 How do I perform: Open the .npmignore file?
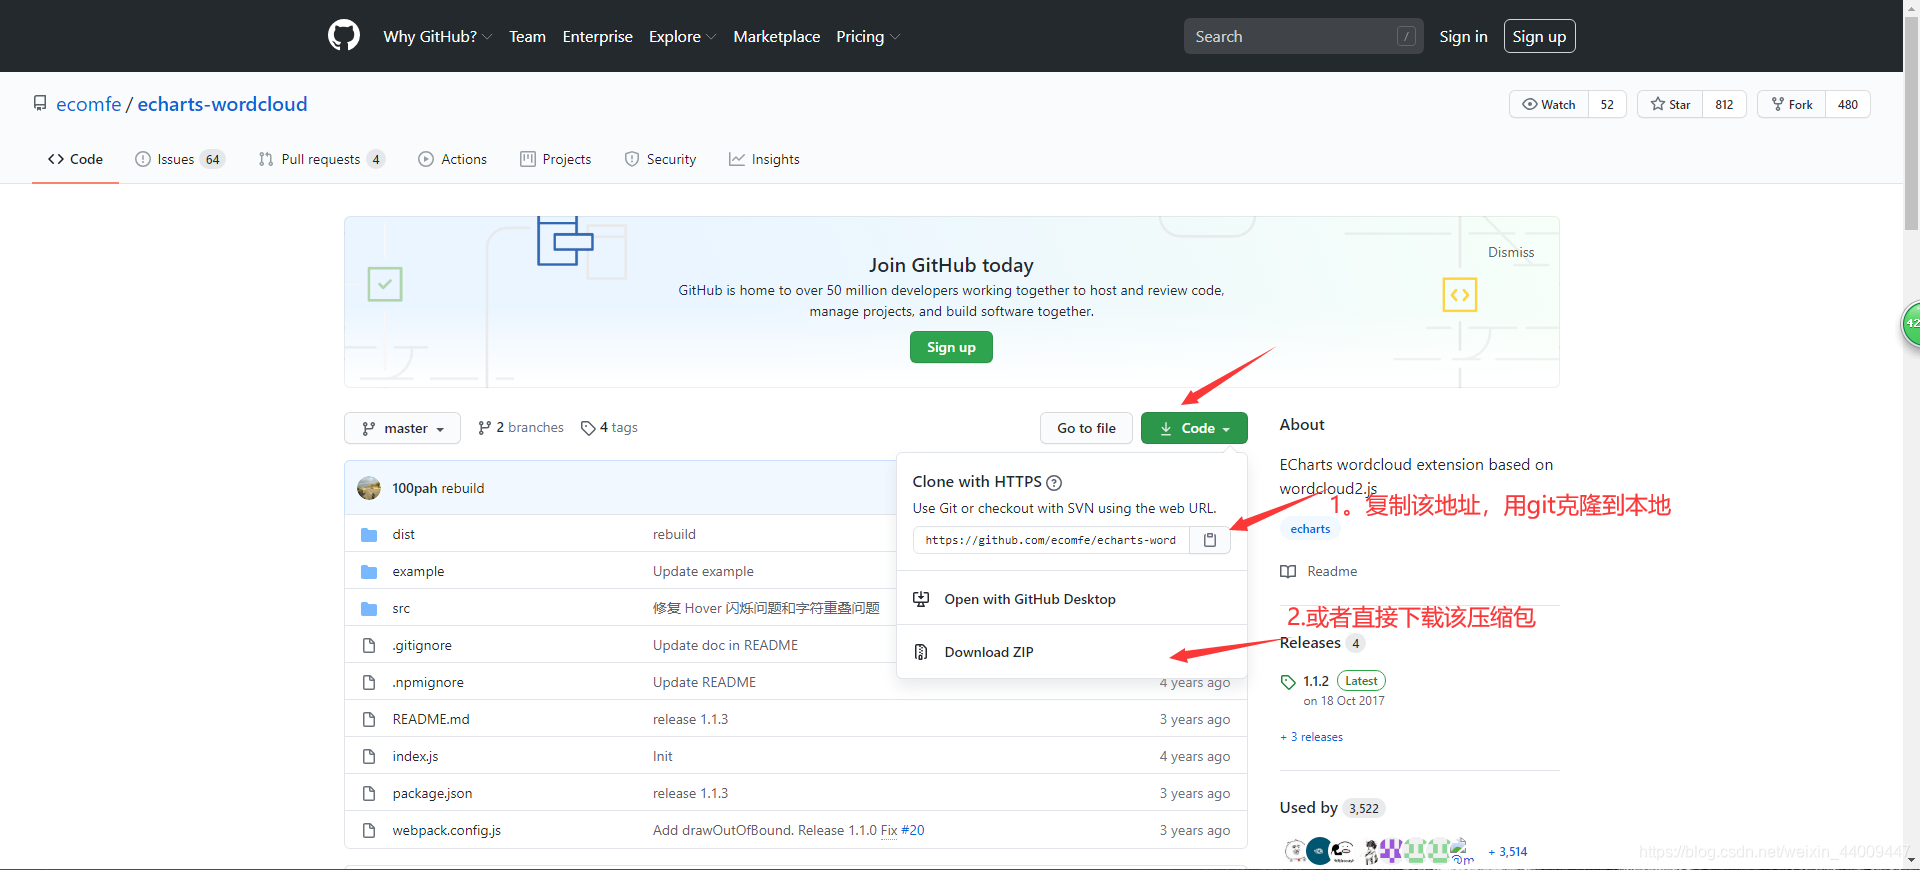click(428, 683)
